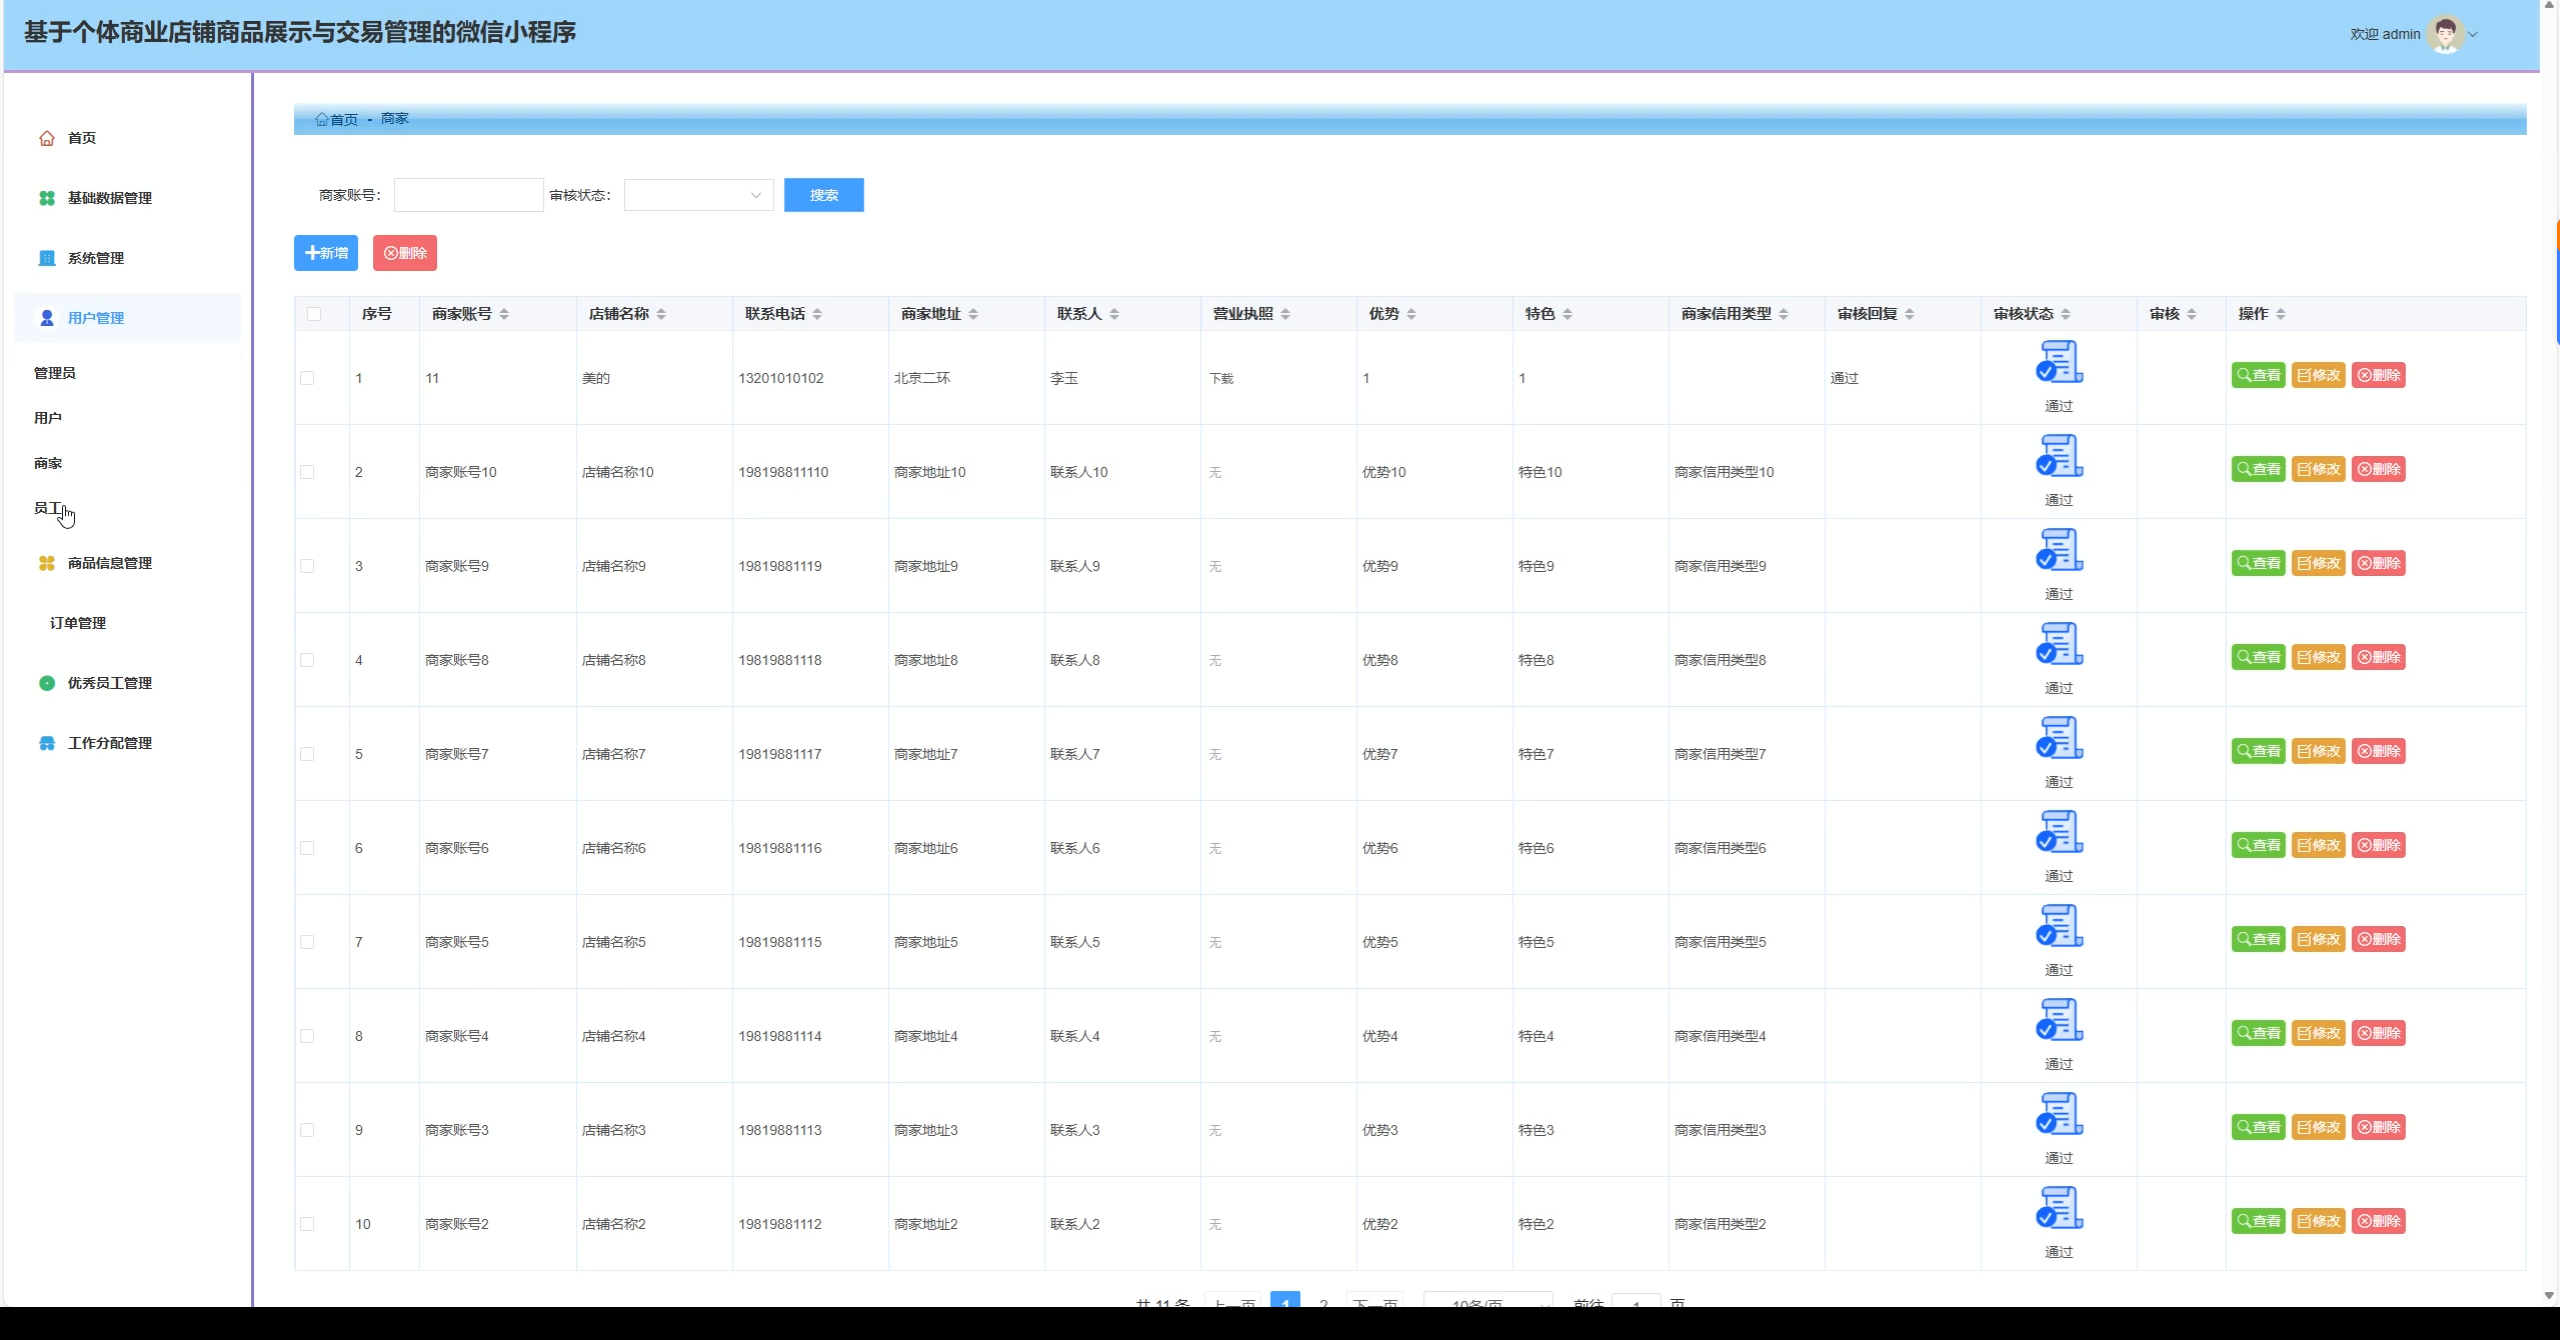Viewport: 2560px width, 1340px height.
Task: Sort table by 联系电话 column arrows
Action: [x=817, y=314]
